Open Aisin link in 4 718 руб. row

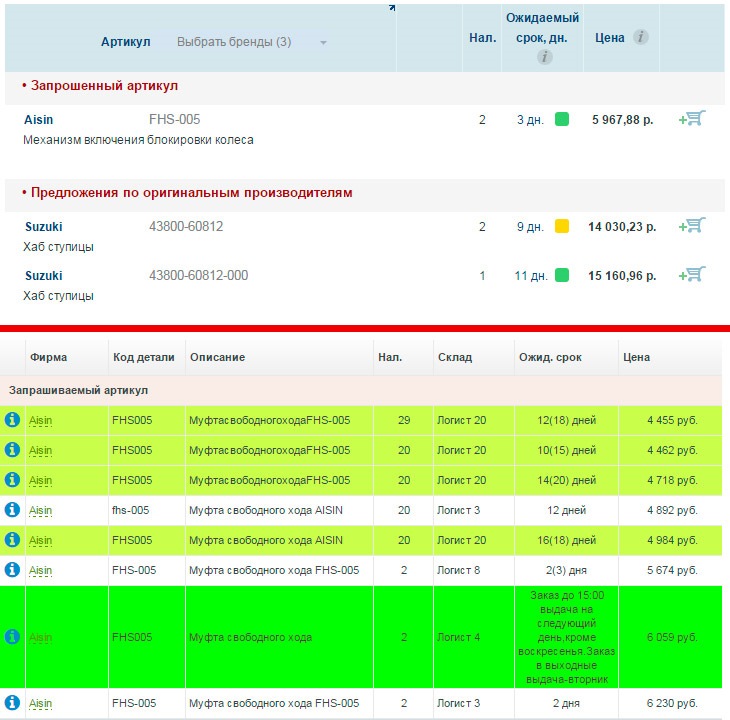pyautogui.click(x=41, y=480)
